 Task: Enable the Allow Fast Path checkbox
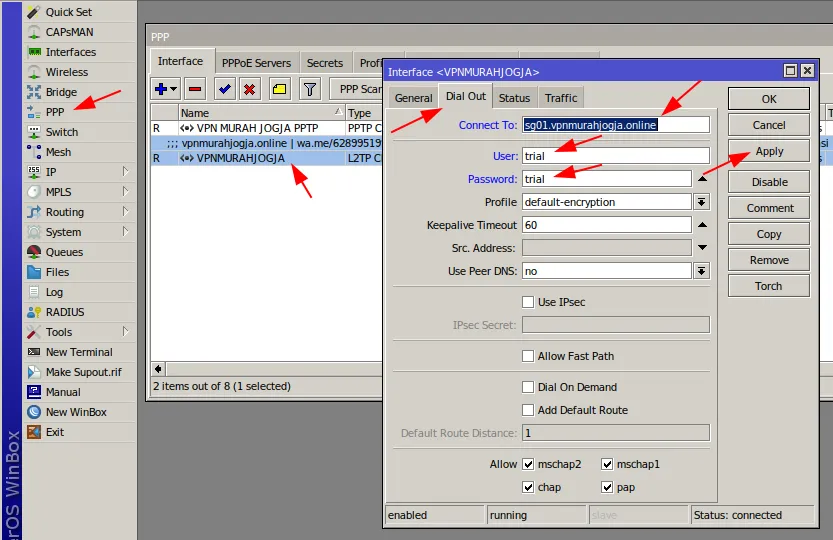tap(528, 356)
